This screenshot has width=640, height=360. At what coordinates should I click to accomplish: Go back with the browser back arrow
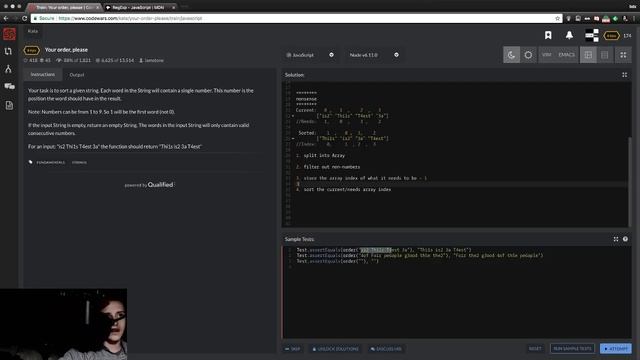(6, 18)
